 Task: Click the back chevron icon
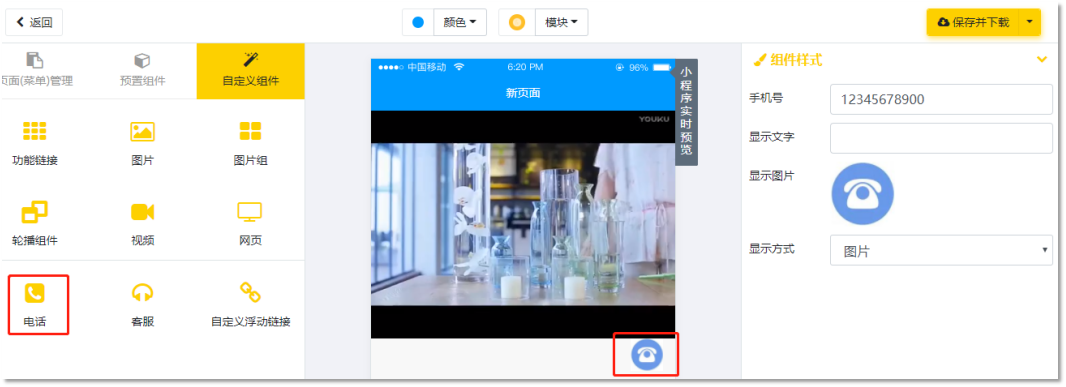[x=20, y=22]
